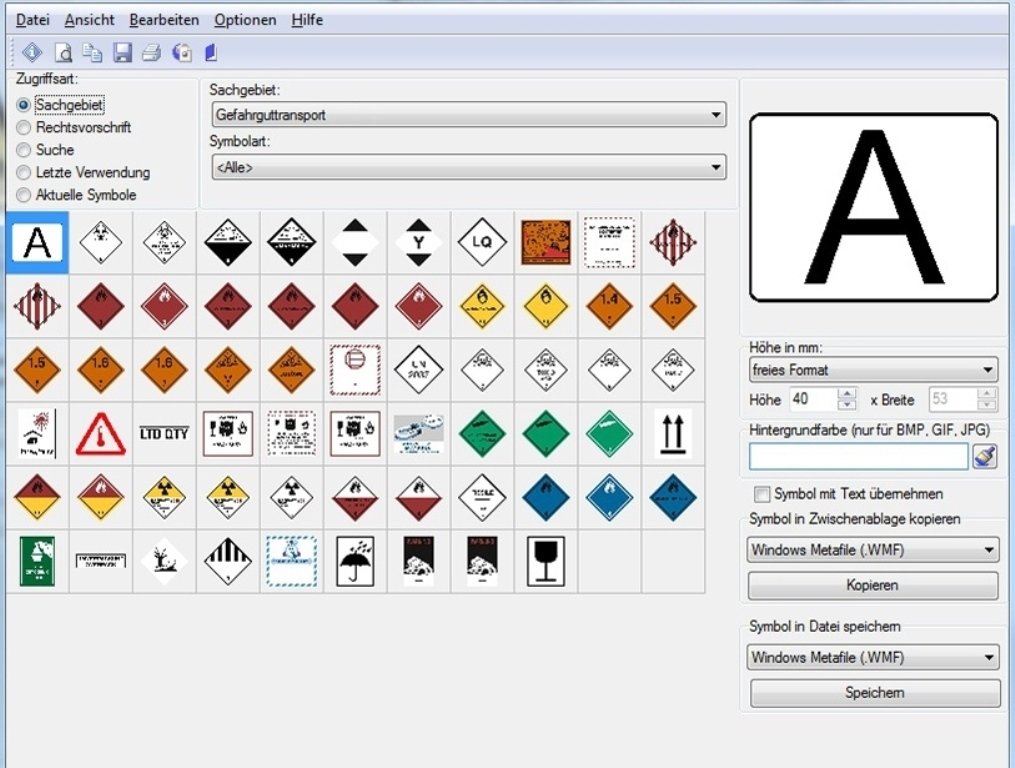This screenshot has width=1015, height=768.
Task: Open the Symbolart <Alle> dropdown
Action: coord(469,167)
